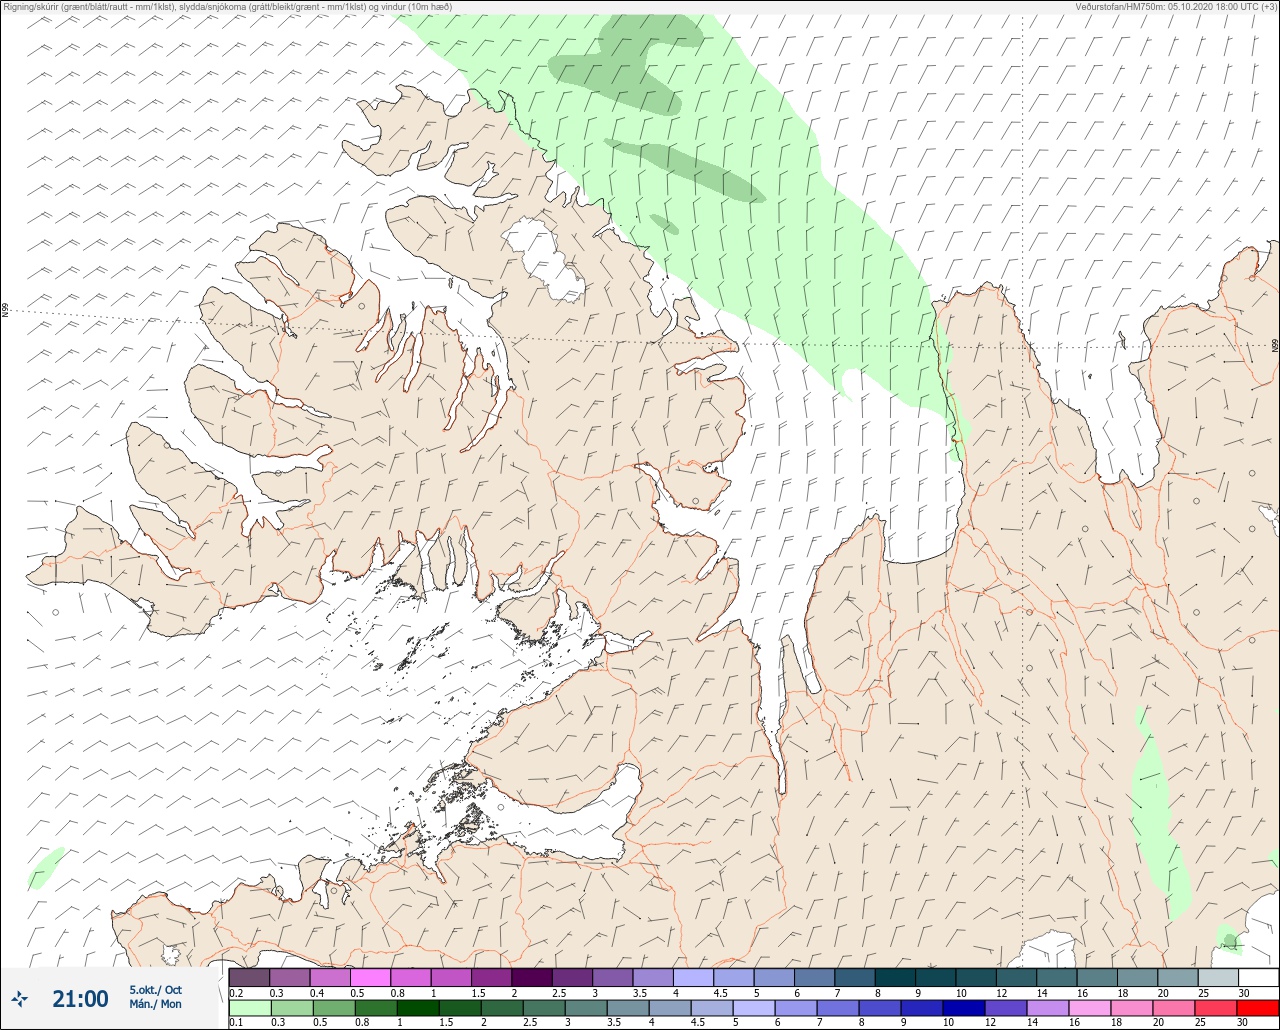Click the date text '5.okt./ Oct'
Image resolution: width=1280 pixels, height=1030 pixels.
coord(155,990)
